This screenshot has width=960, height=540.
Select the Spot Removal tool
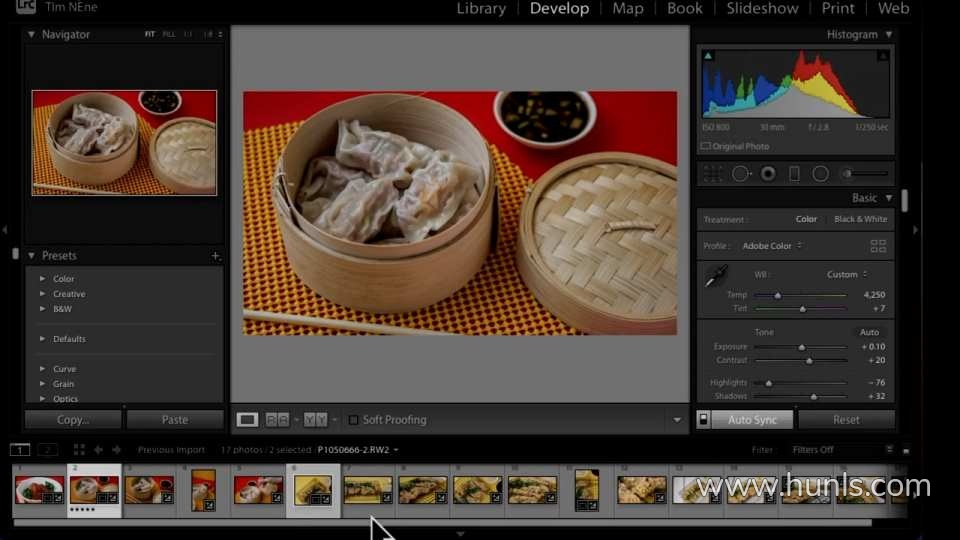click(x=741, y=174)
